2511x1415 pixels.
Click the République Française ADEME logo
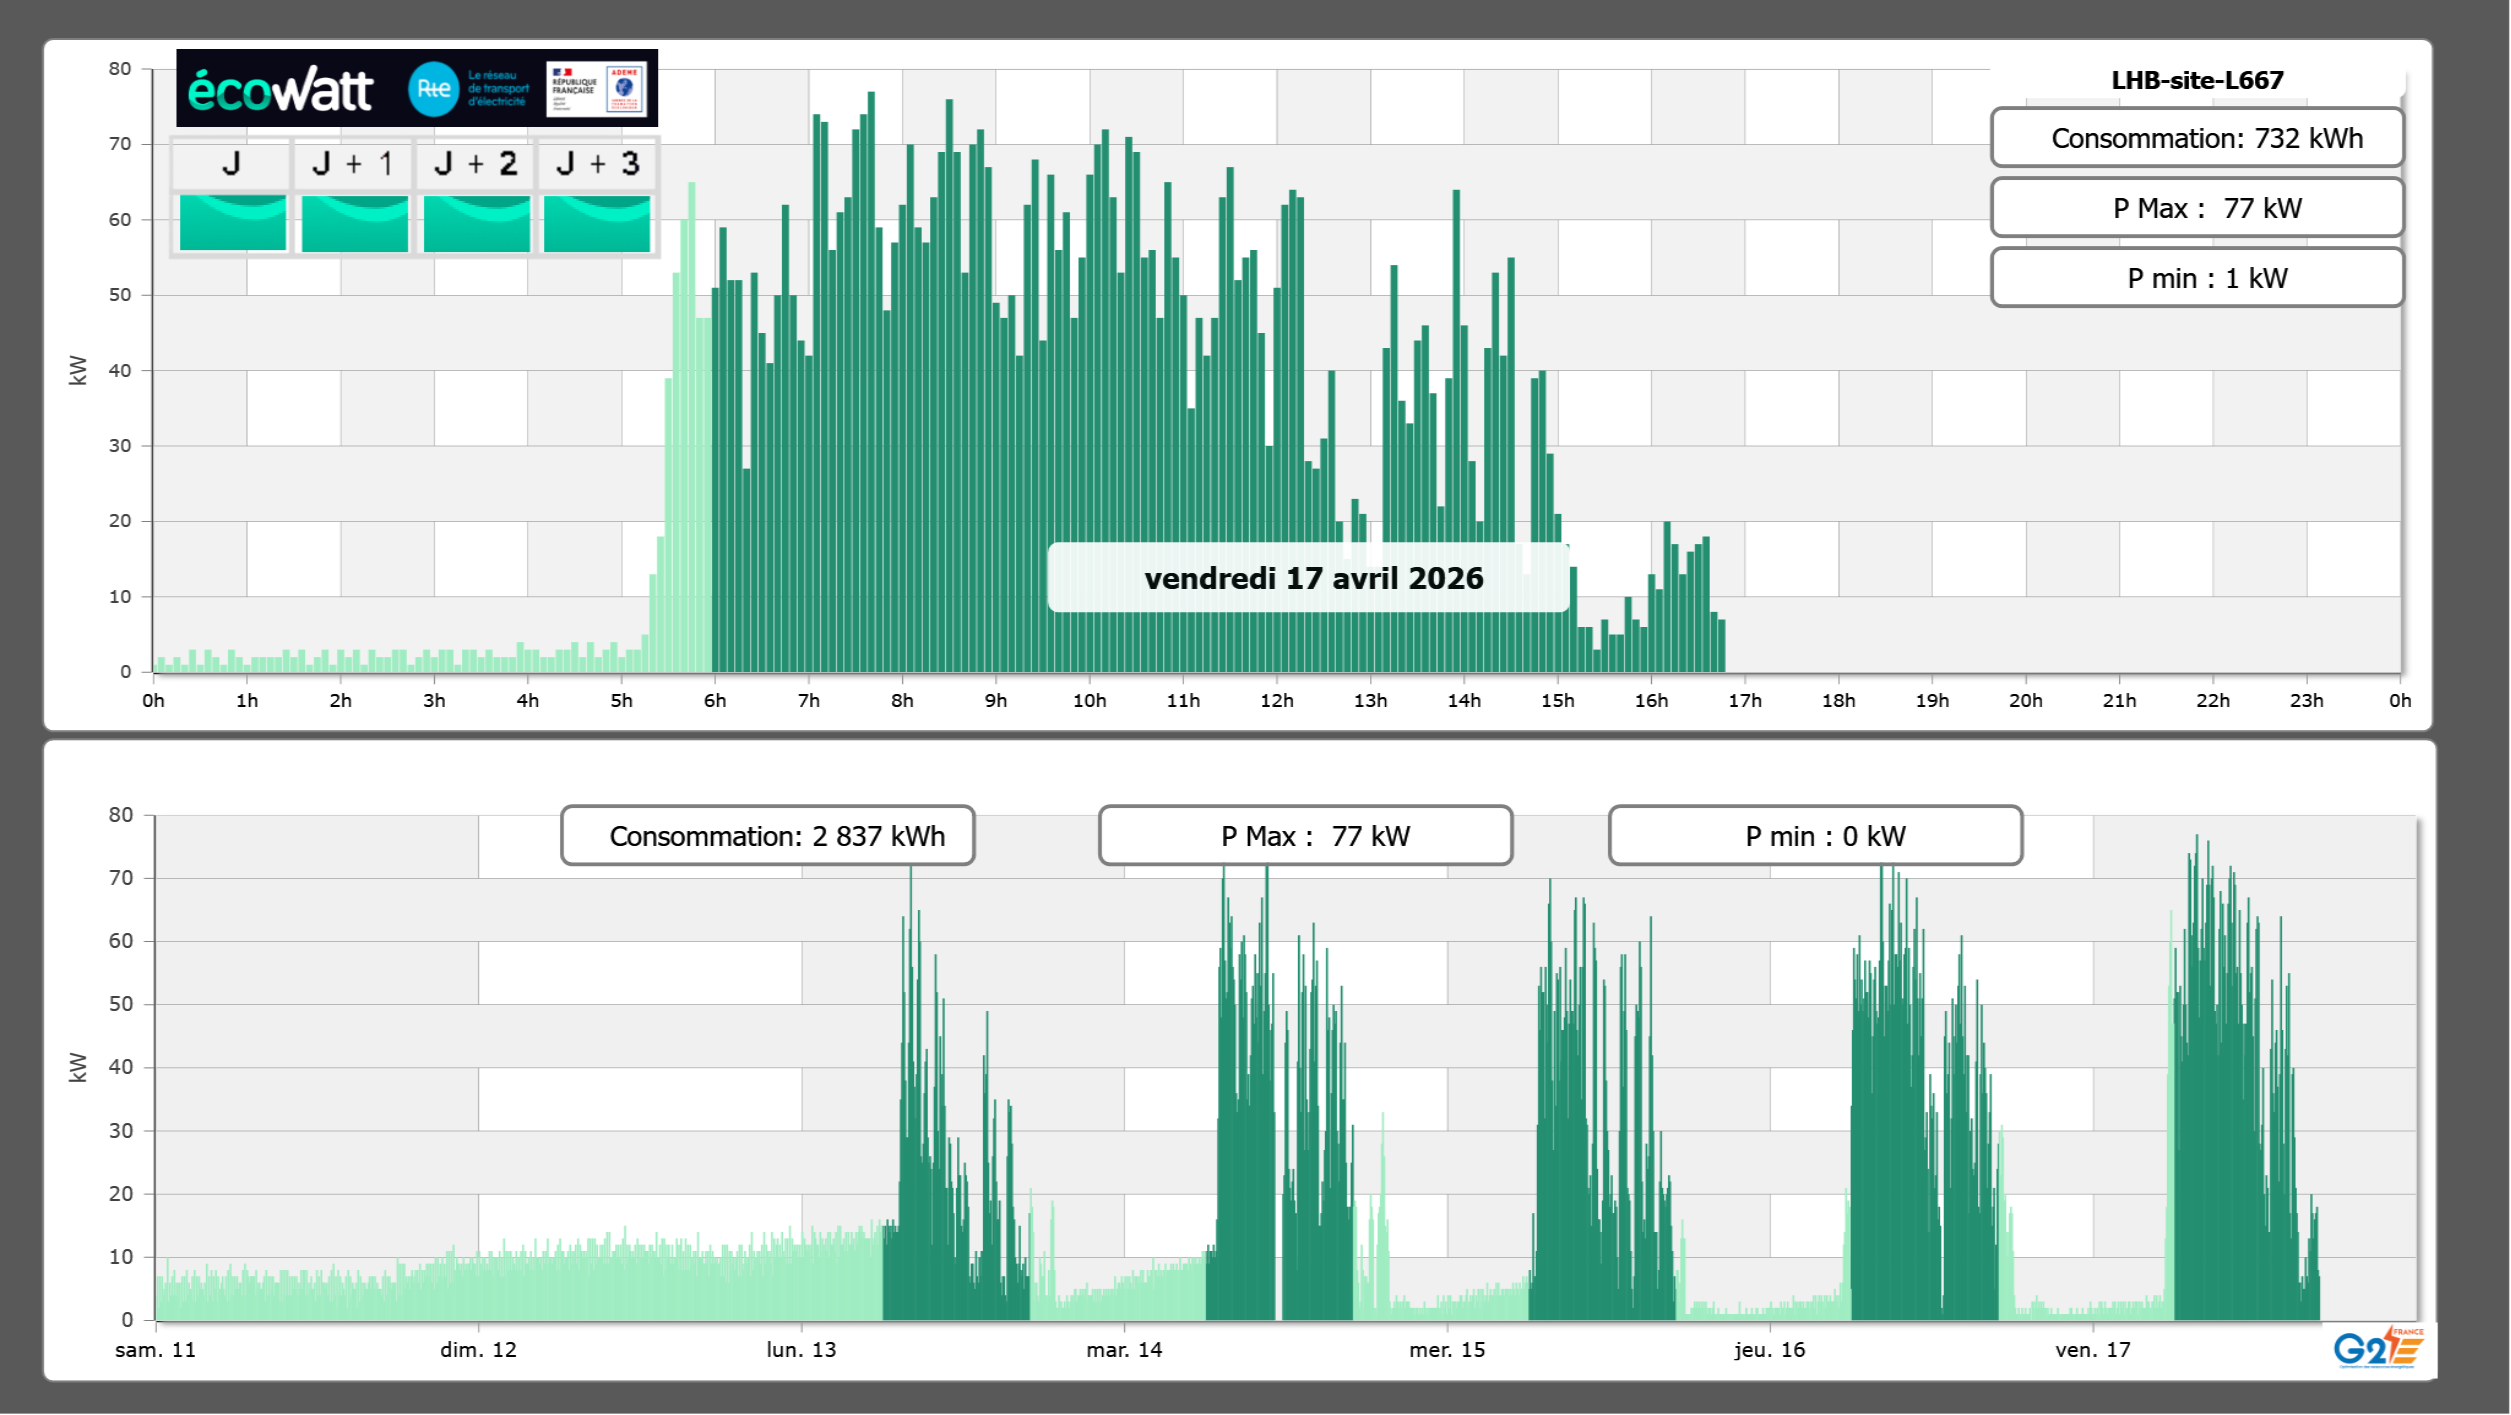597,89
